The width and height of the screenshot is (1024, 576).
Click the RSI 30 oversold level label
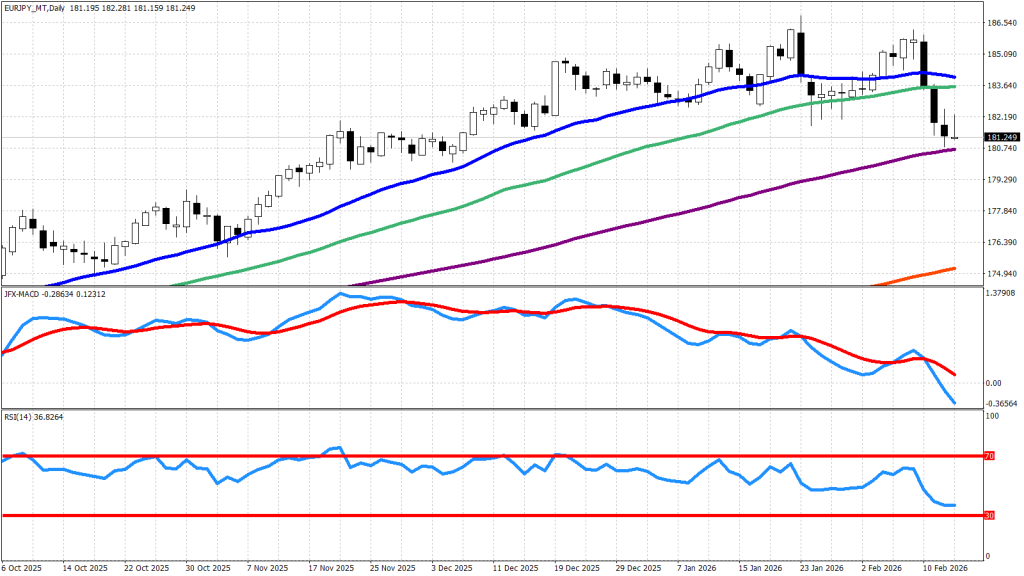tap(989, 516)
